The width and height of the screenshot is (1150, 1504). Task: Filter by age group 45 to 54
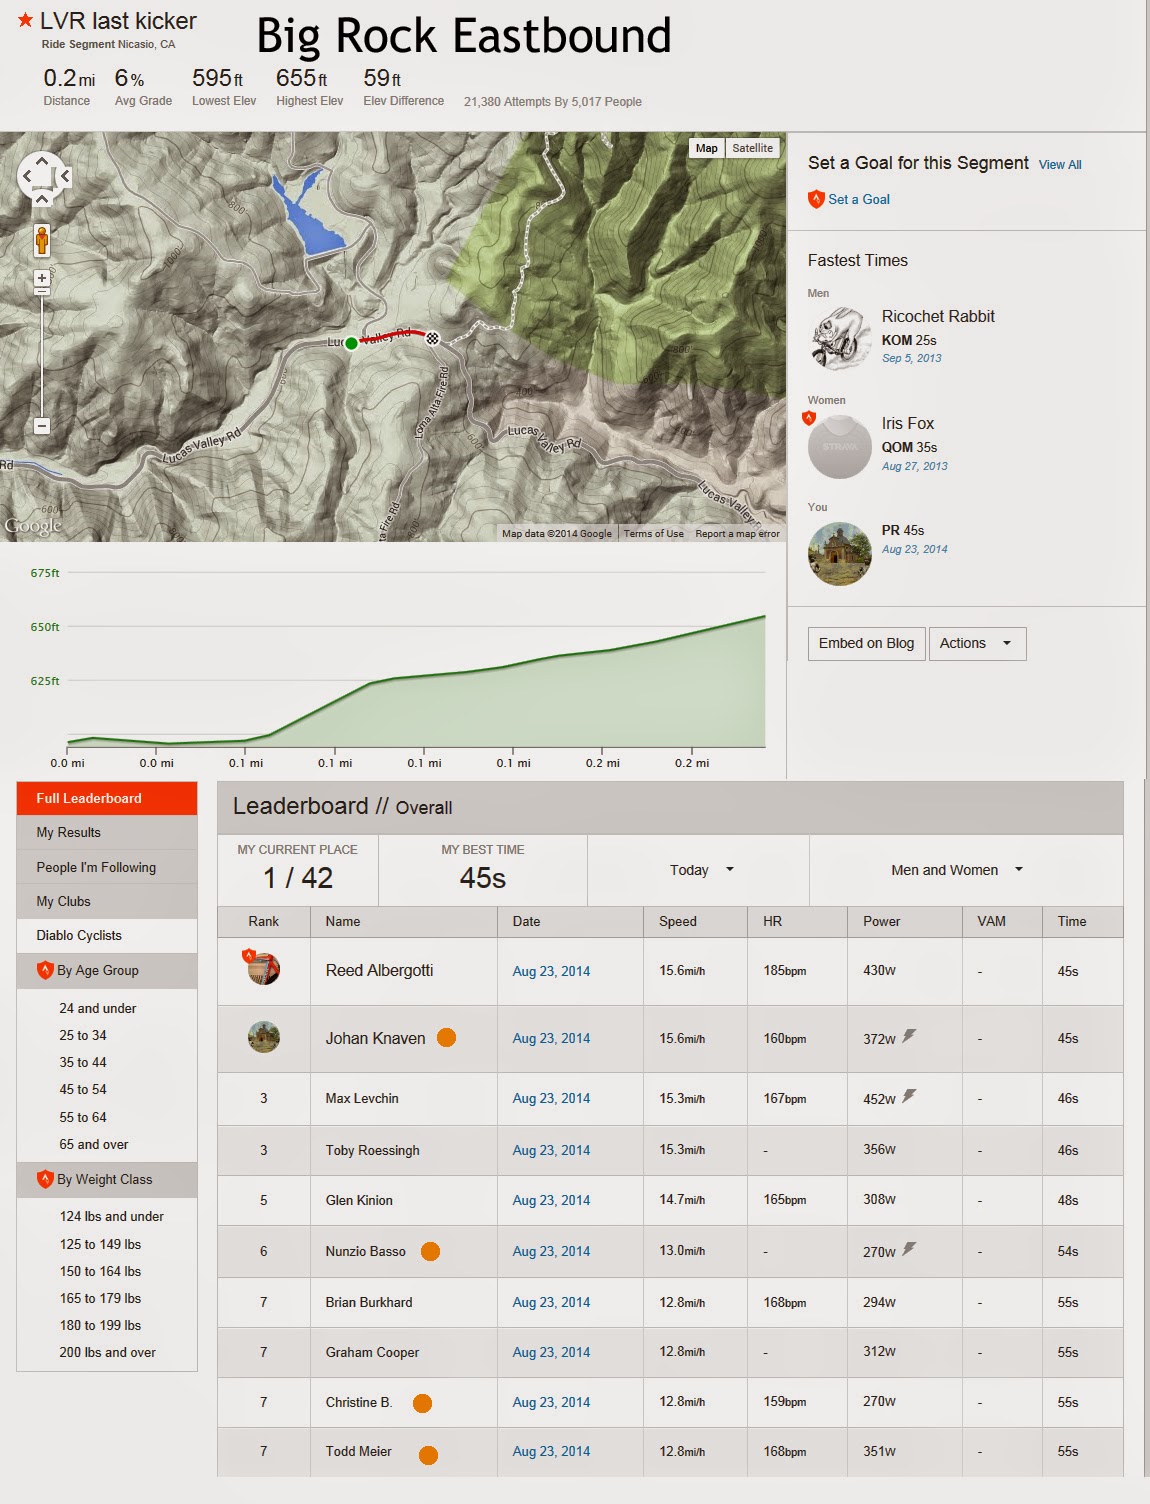click(83, 1089)
